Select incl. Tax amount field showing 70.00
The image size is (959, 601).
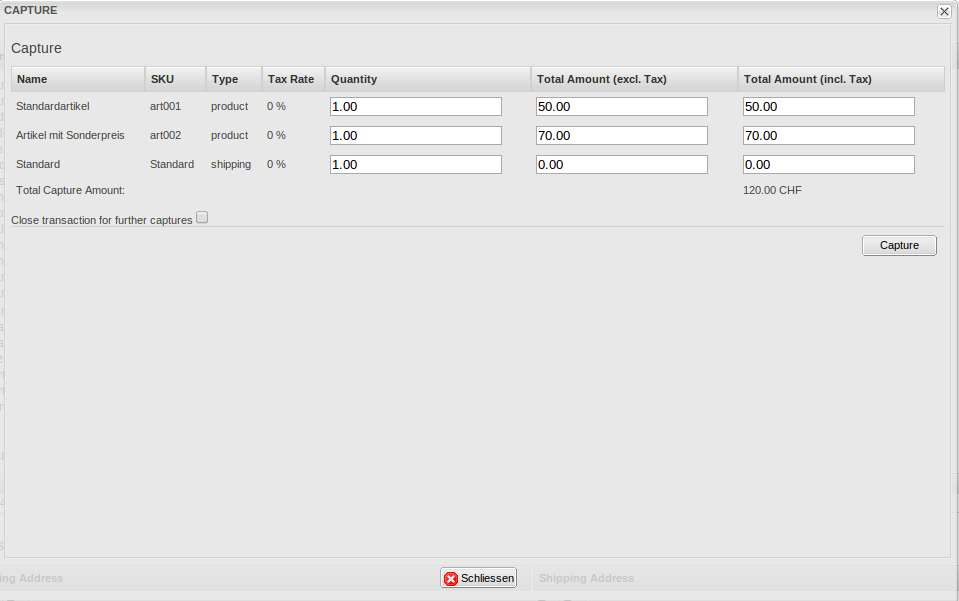click(828, 136)
